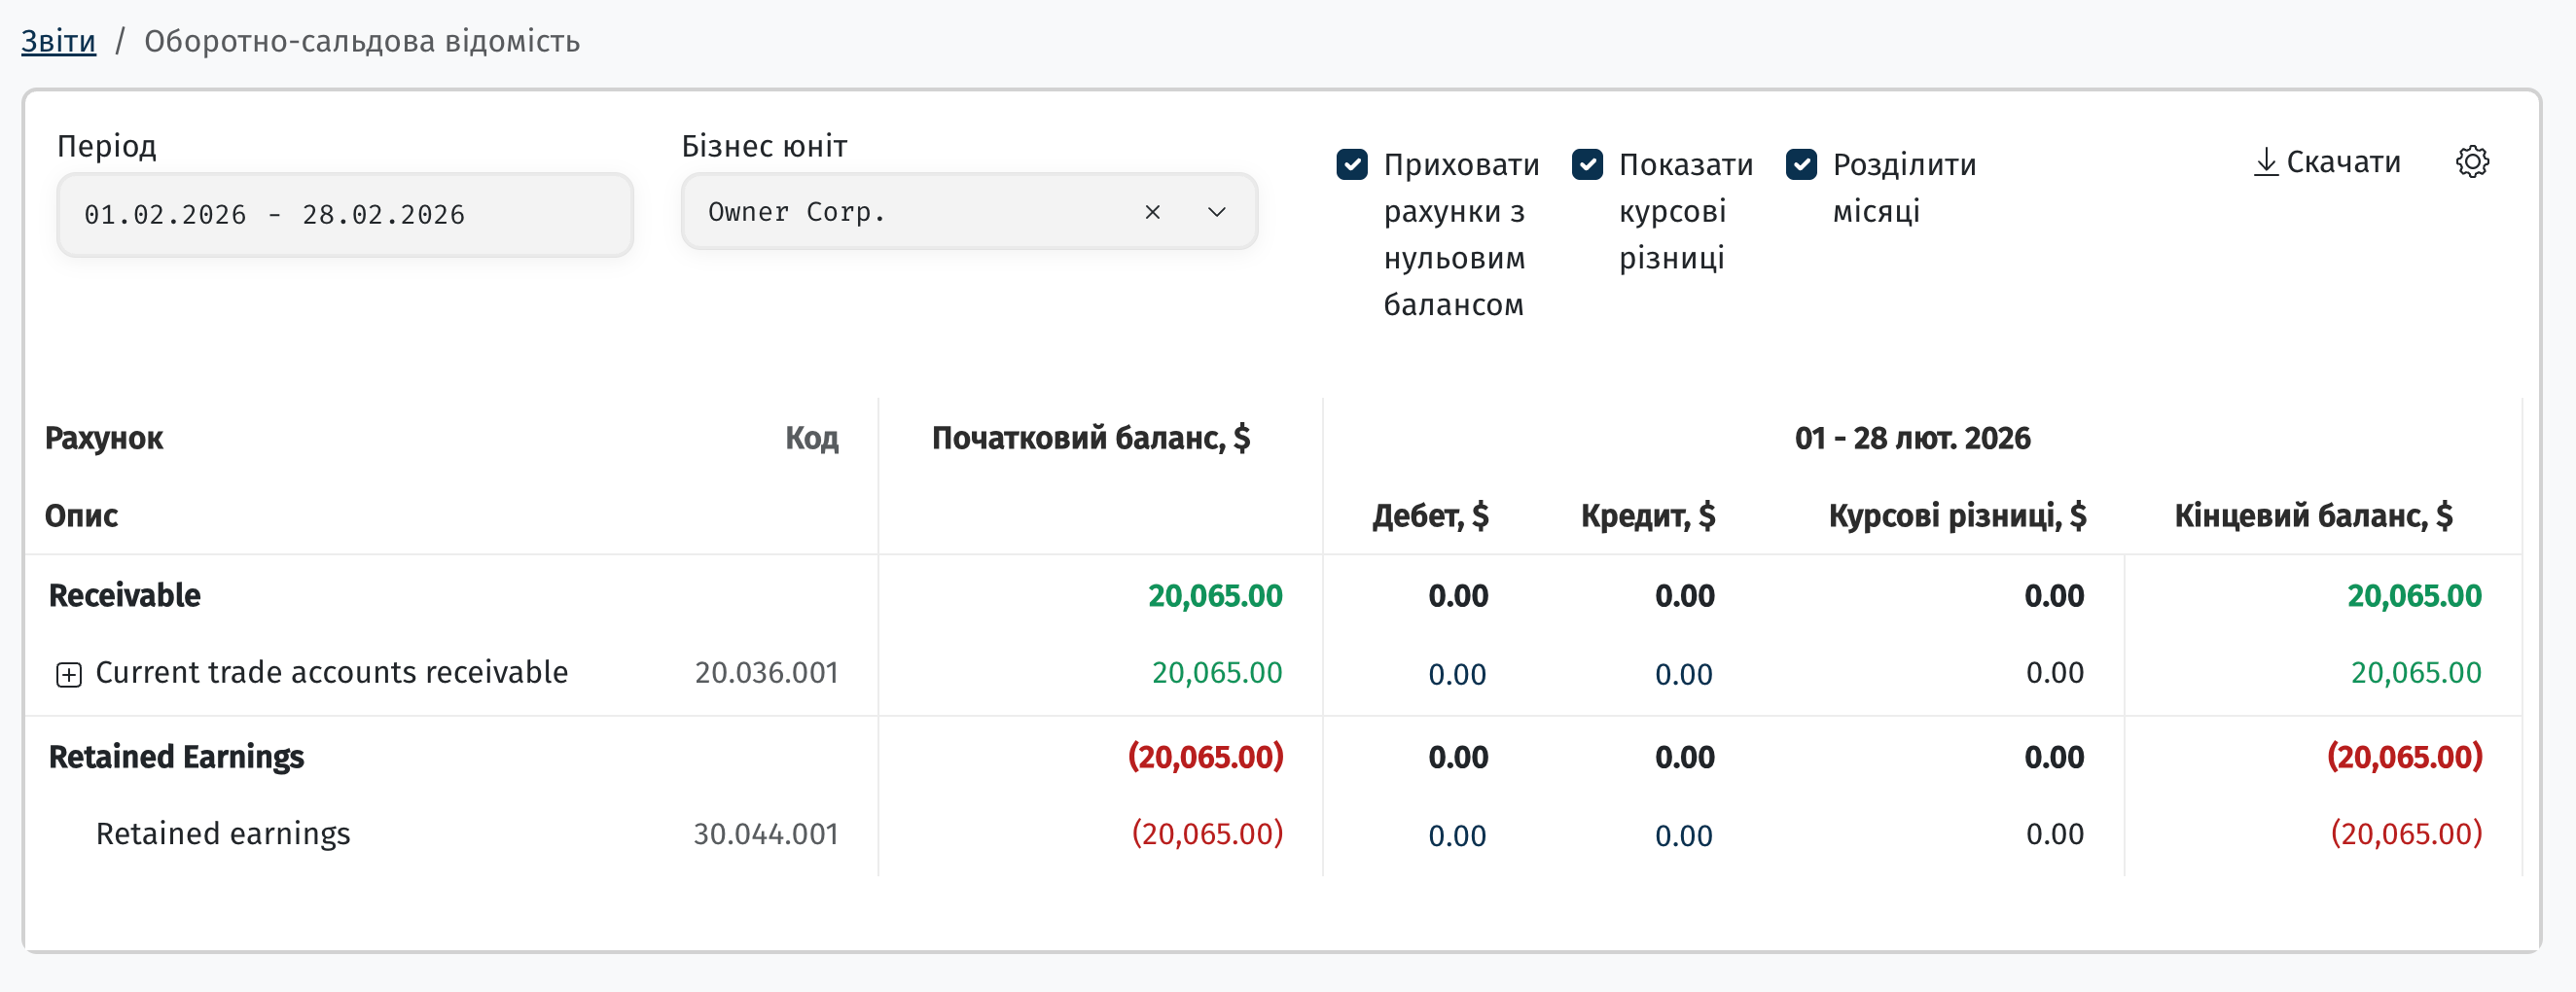
Task: Clear the Owner Corp. selection
Action: tap(1152, 212)
